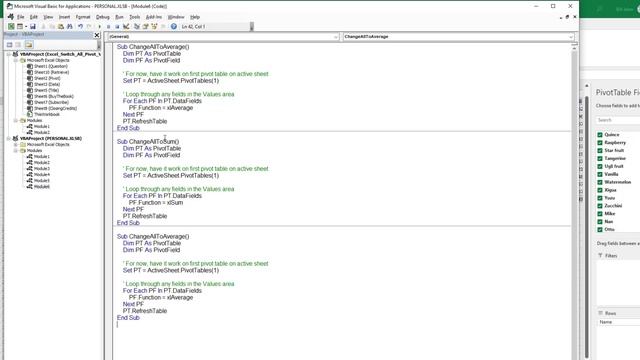Viewport: 640px width, 360px height.
Task: Click the Paste toolbar icon
Action: coord(61,27)
